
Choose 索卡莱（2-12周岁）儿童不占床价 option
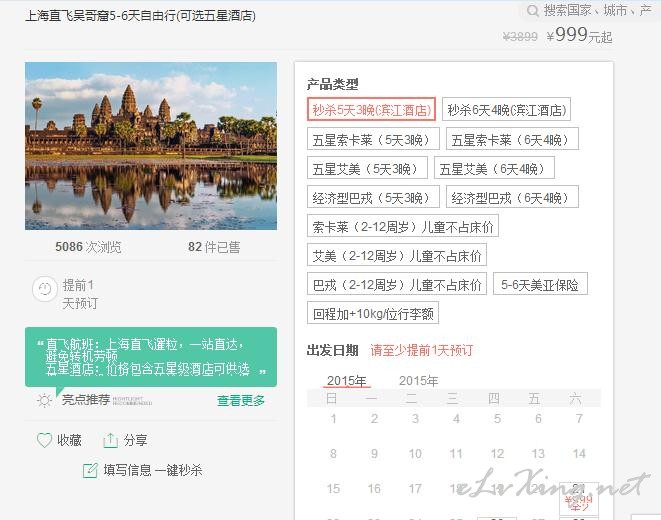coord(403,226)
